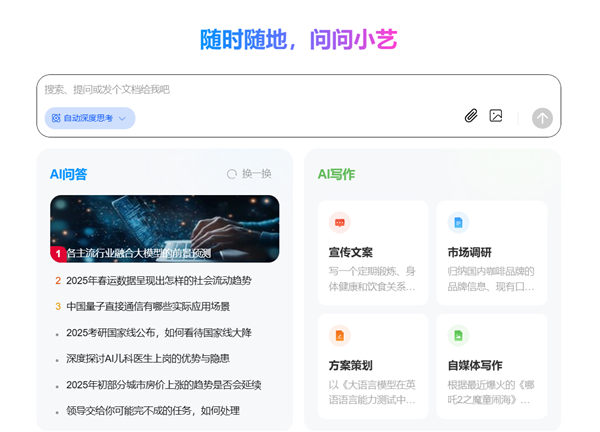This screenshot has width=600, height=432.
Task: Open the 领导交给你可能完不成的任务 question
Action: point(153,410)
